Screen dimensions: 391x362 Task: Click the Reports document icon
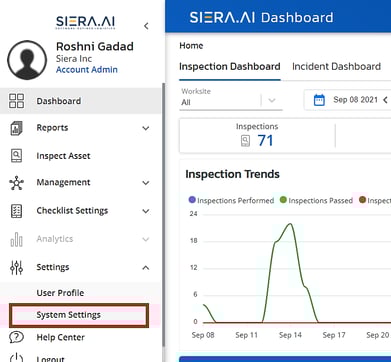click(16, 128)
